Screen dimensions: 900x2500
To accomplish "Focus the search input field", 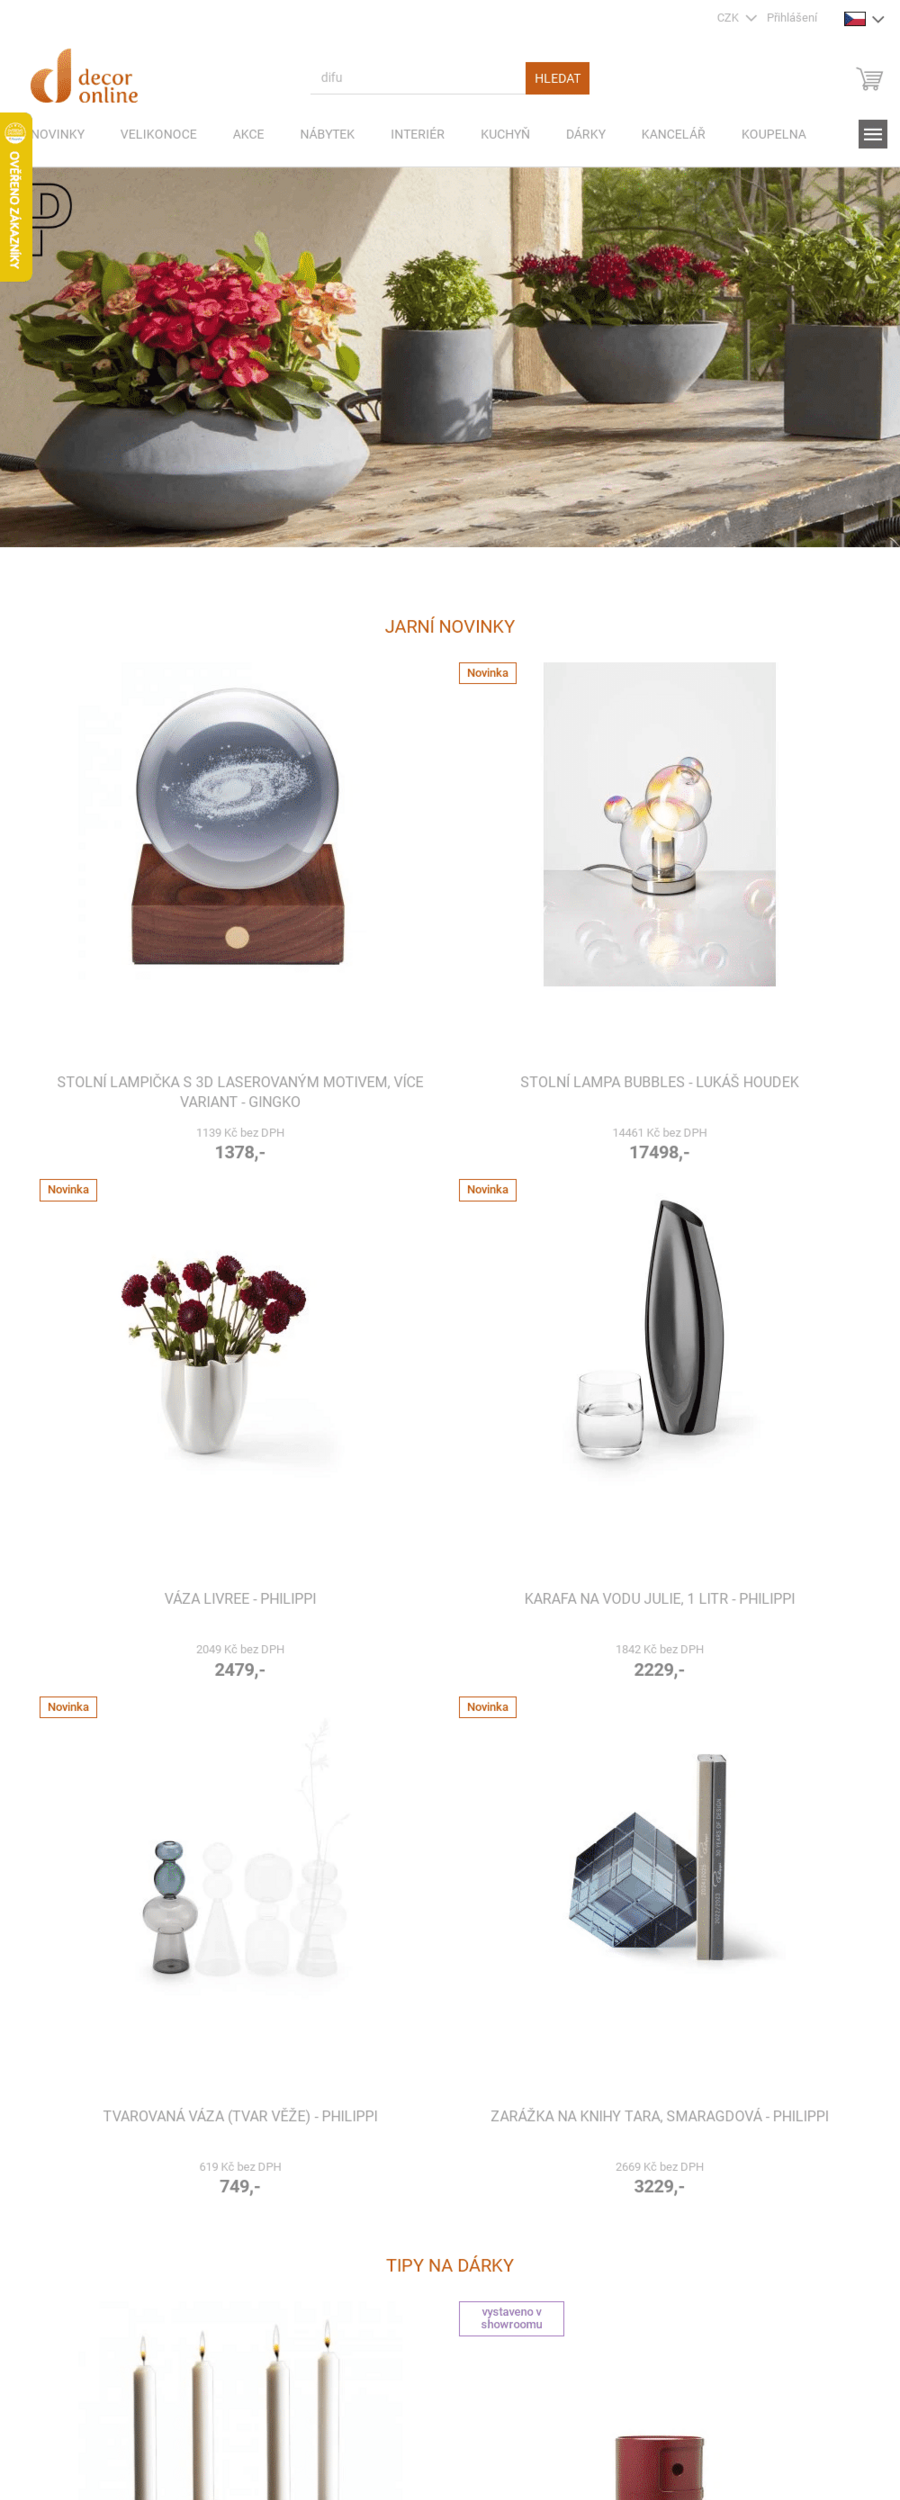I will click(417, 78).
